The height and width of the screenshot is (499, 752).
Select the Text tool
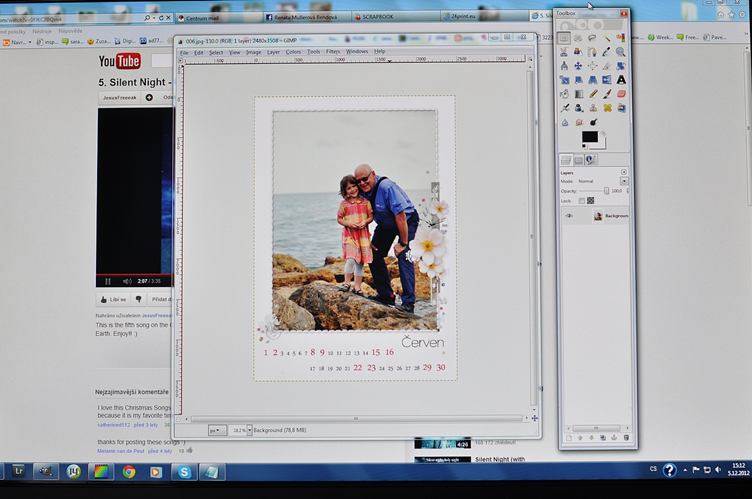tap(622, 80)
